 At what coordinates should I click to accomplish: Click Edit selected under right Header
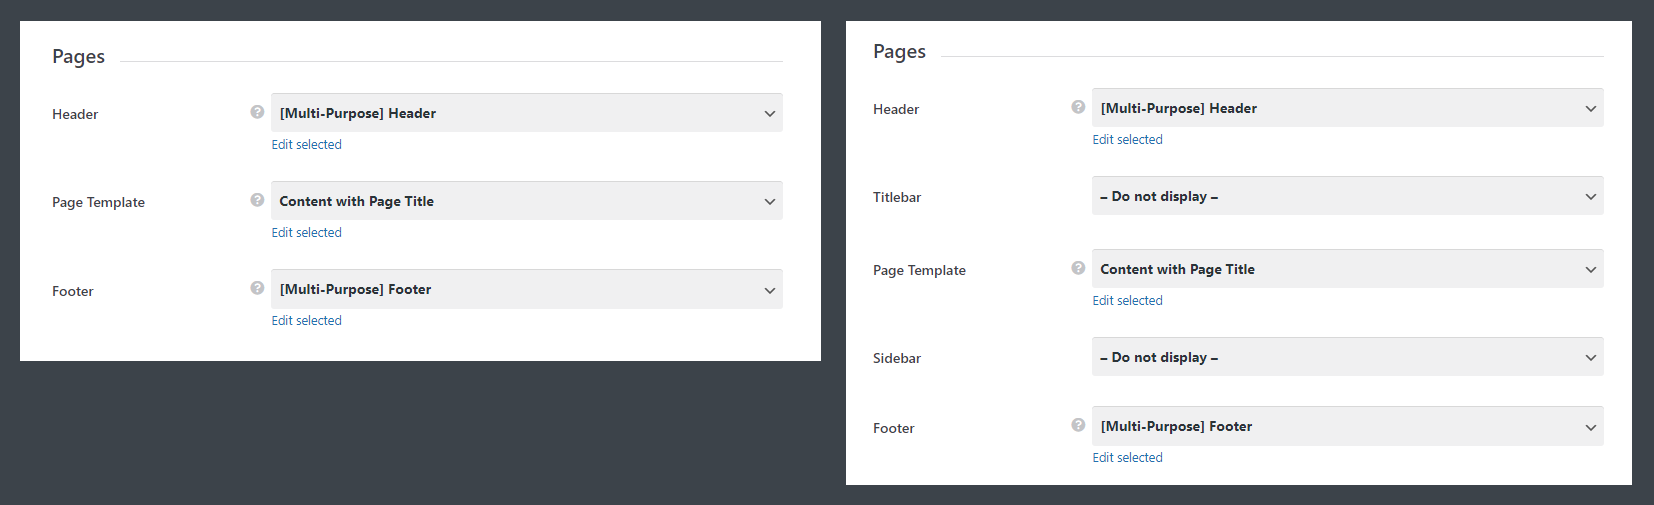click(x=1128, y=140)
